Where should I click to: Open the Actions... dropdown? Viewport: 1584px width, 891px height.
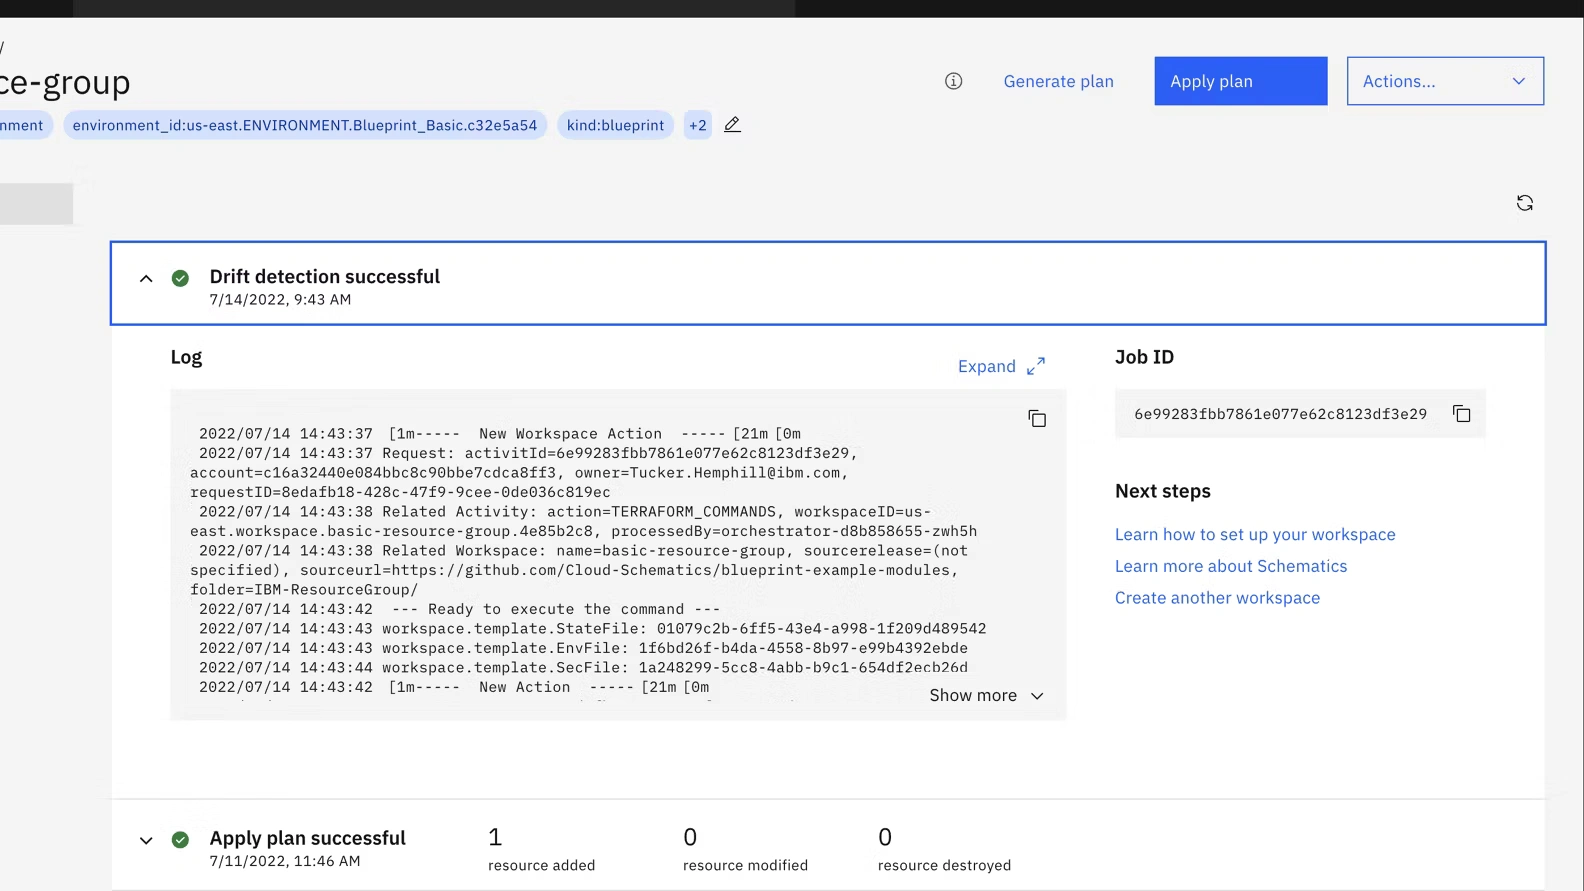click(1445, 81)
